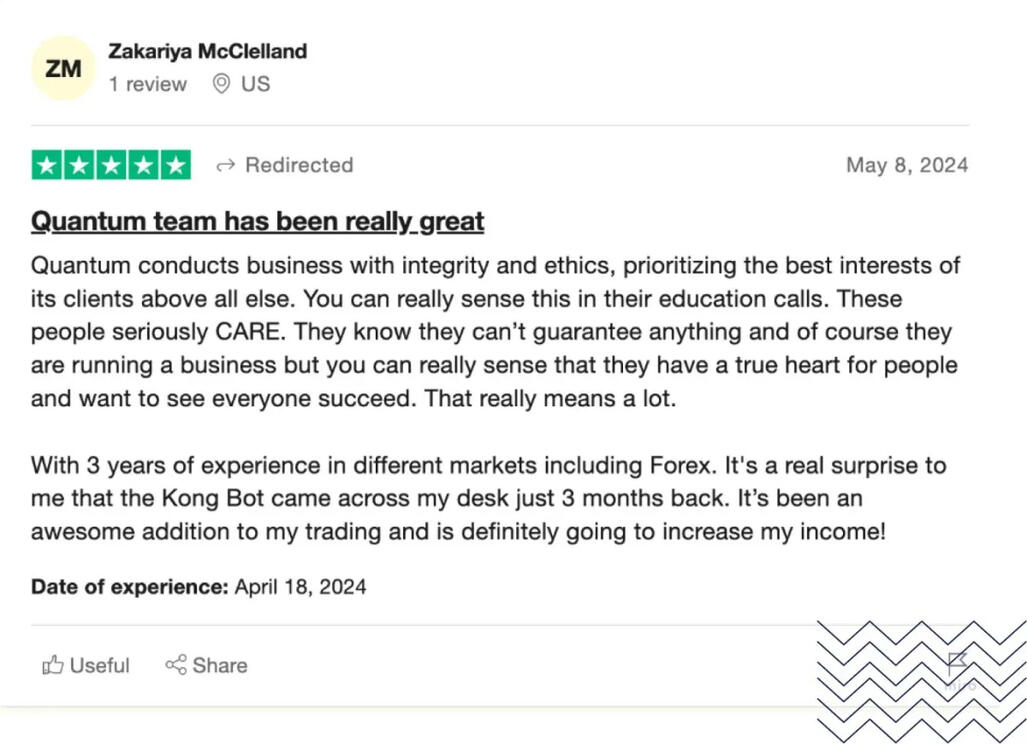
Task: Click the paragraph starting "Quantum conducts business"
Action: coord(495,332)
